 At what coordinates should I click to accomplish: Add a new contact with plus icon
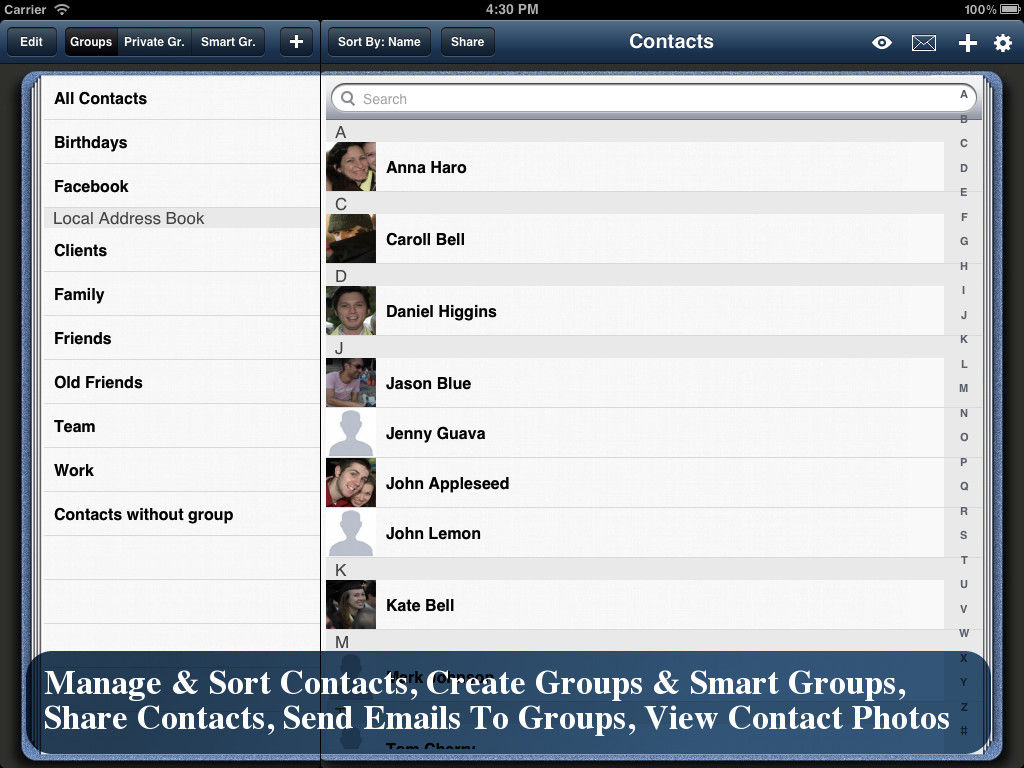(x=967, y=43)
